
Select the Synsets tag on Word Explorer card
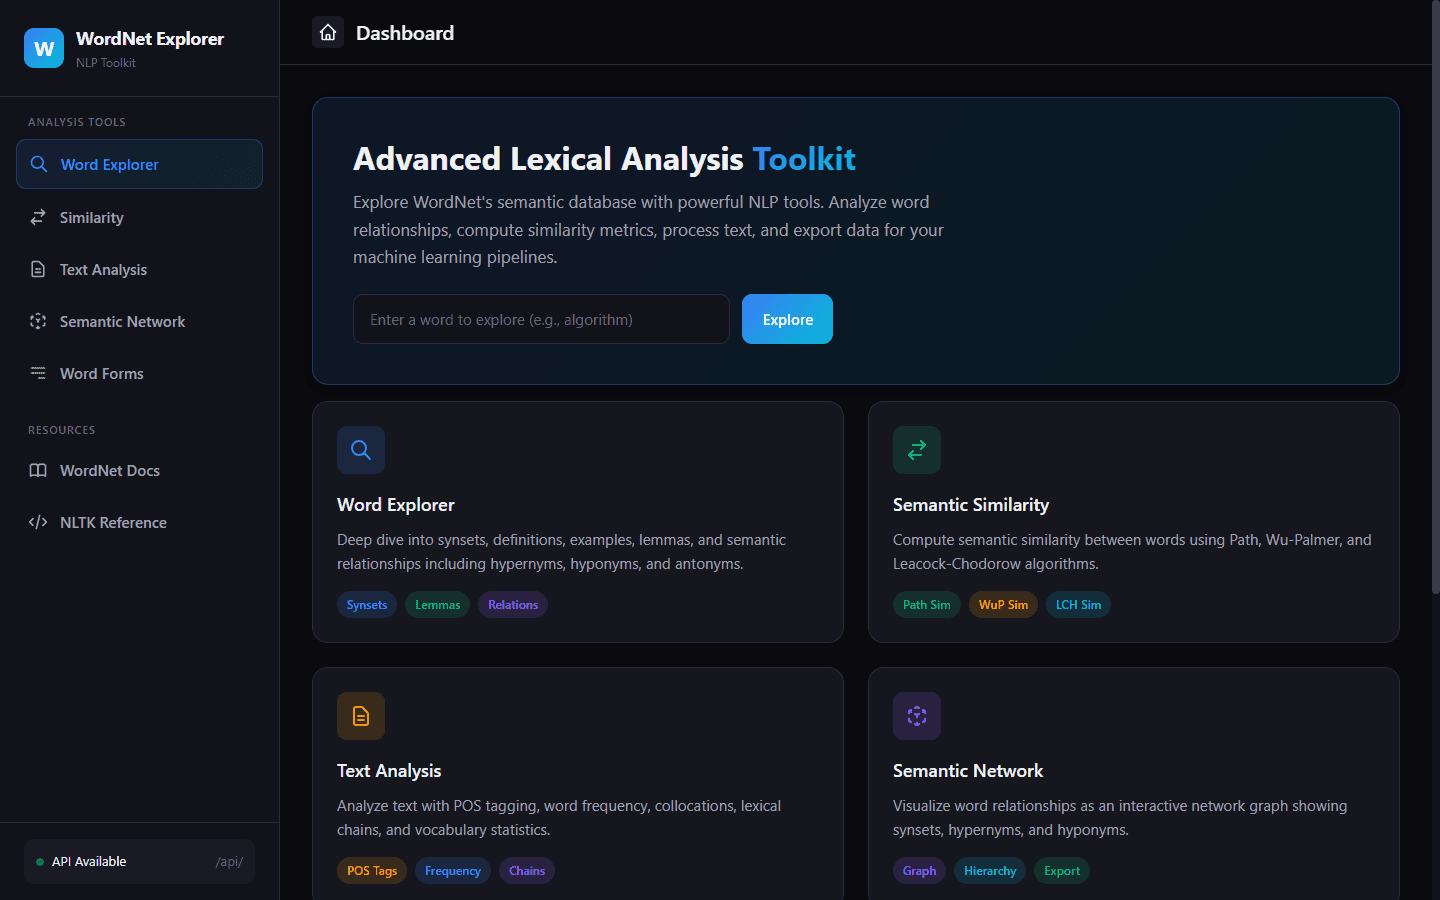tap(367, 604)
